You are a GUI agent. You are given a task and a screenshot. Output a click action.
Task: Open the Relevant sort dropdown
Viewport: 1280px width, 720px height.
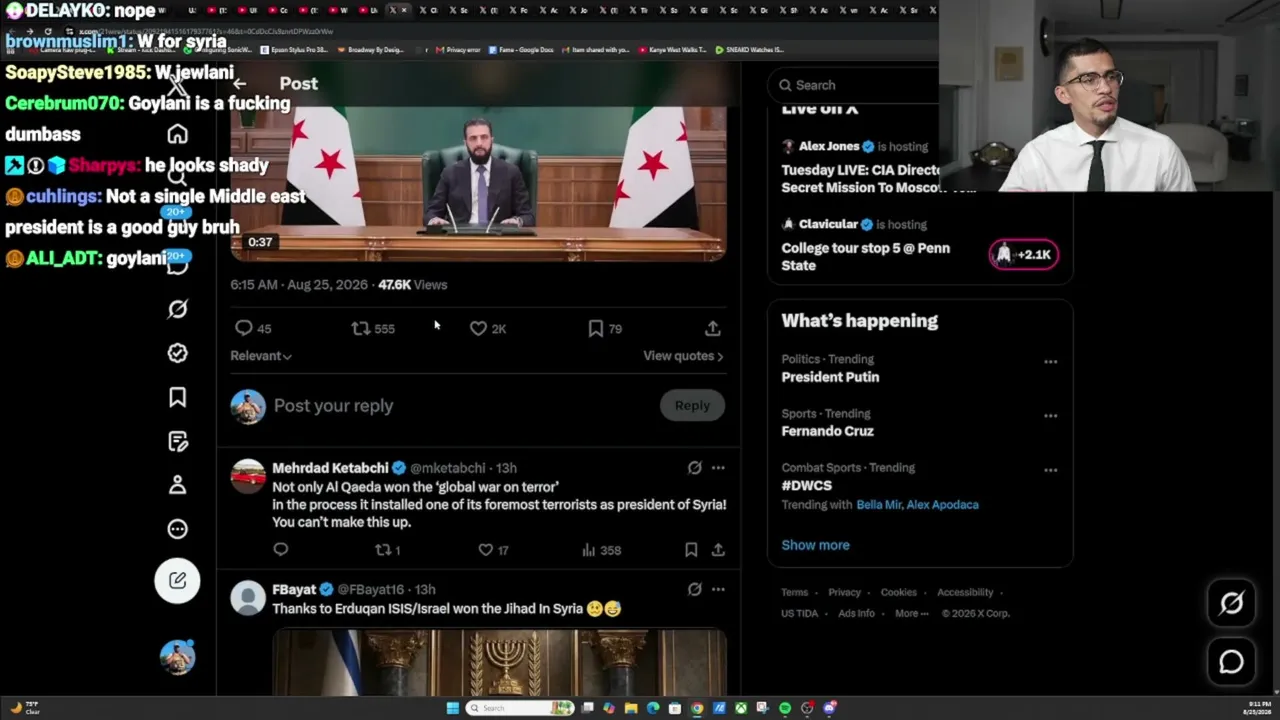point(261,356)
